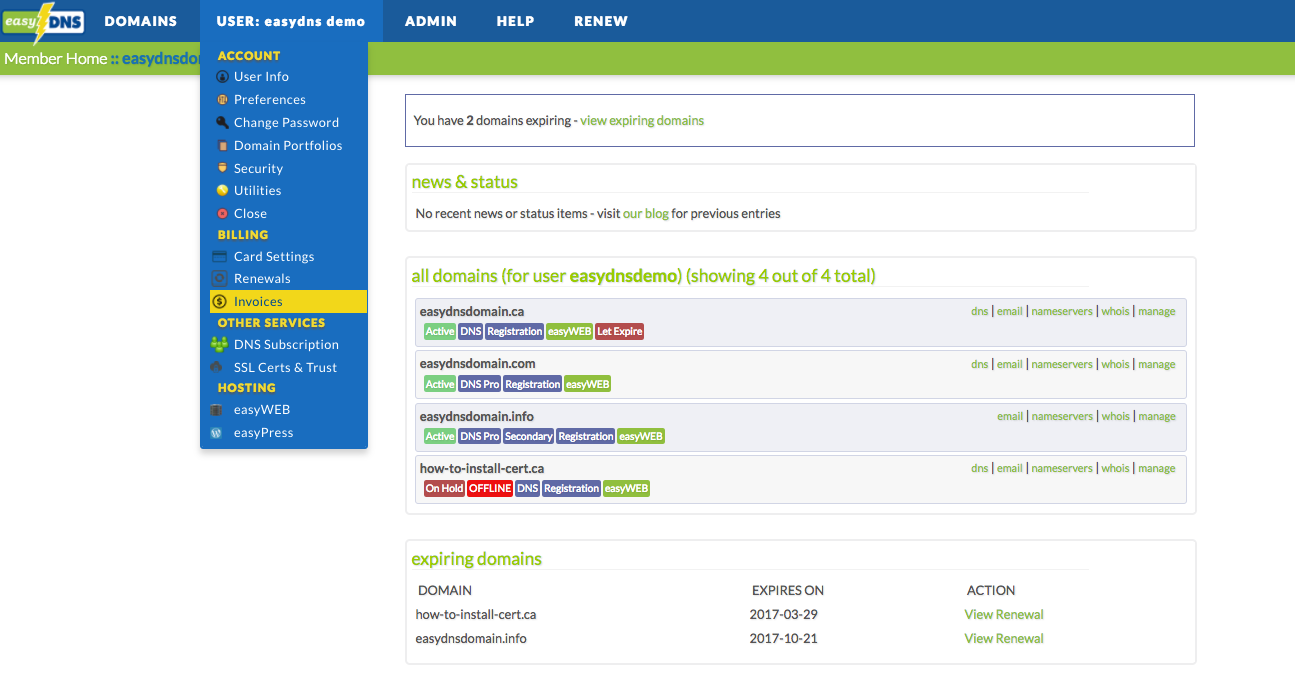The width and height of the screenshot is (1295, 691).
Task: Click the DNS Subscription green icon
Action: point(219,344)
